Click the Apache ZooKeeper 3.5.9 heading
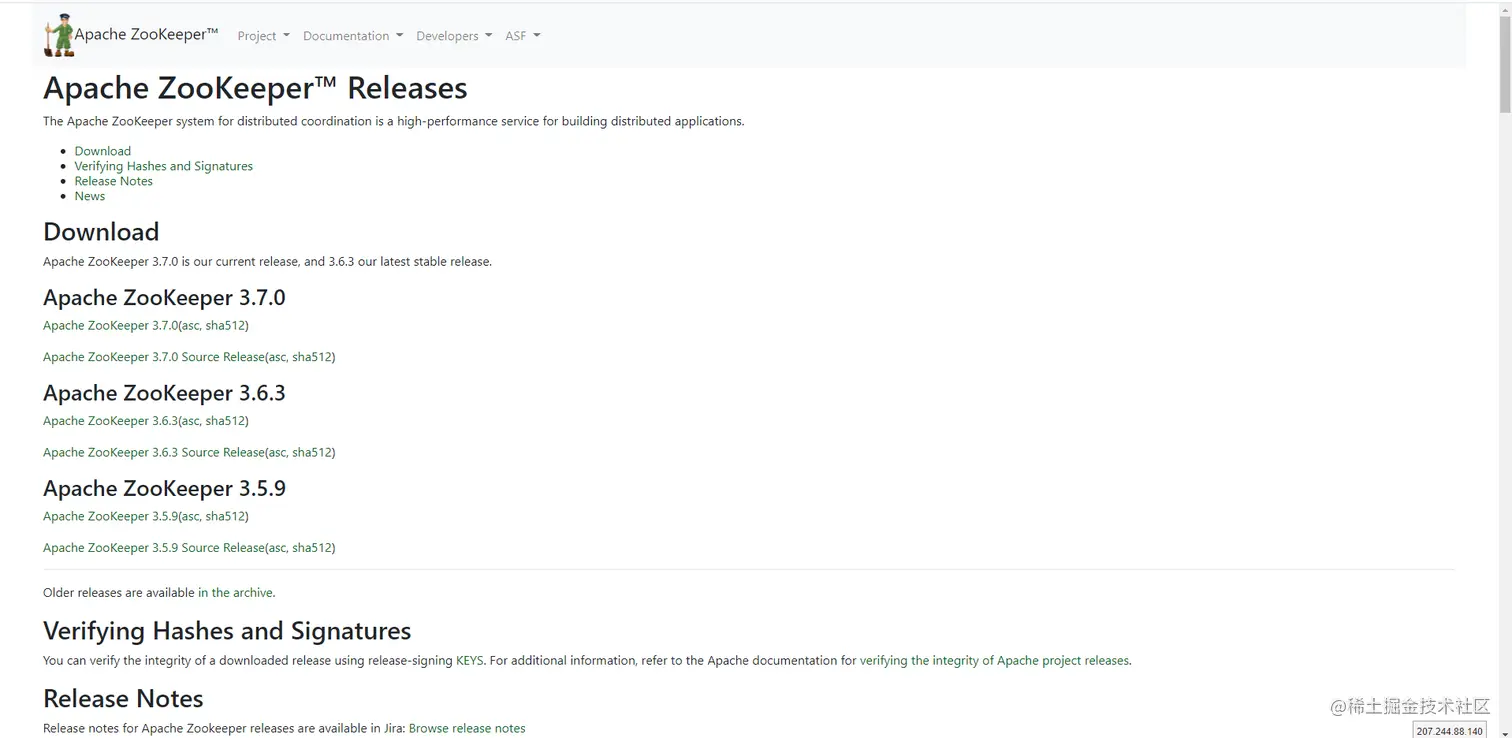 [164, 489]
